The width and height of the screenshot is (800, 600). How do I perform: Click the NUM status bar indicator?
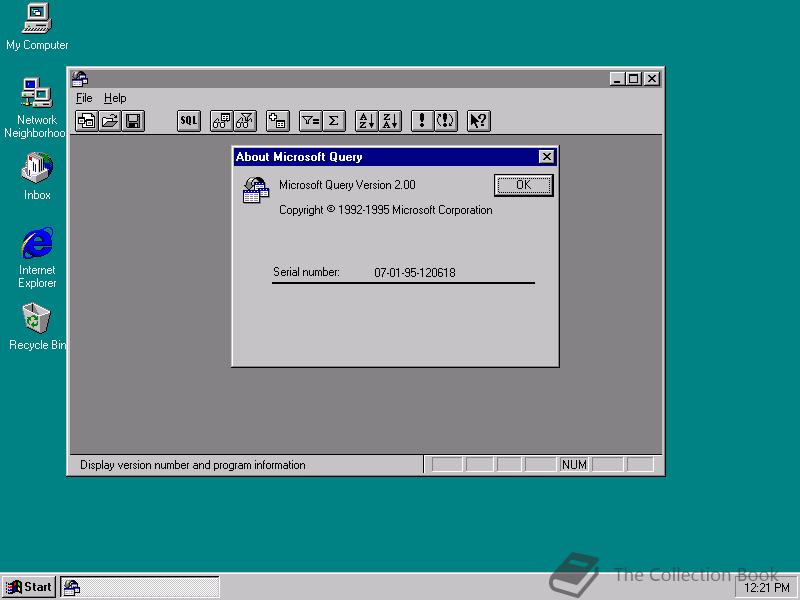[x=574, y=464]
